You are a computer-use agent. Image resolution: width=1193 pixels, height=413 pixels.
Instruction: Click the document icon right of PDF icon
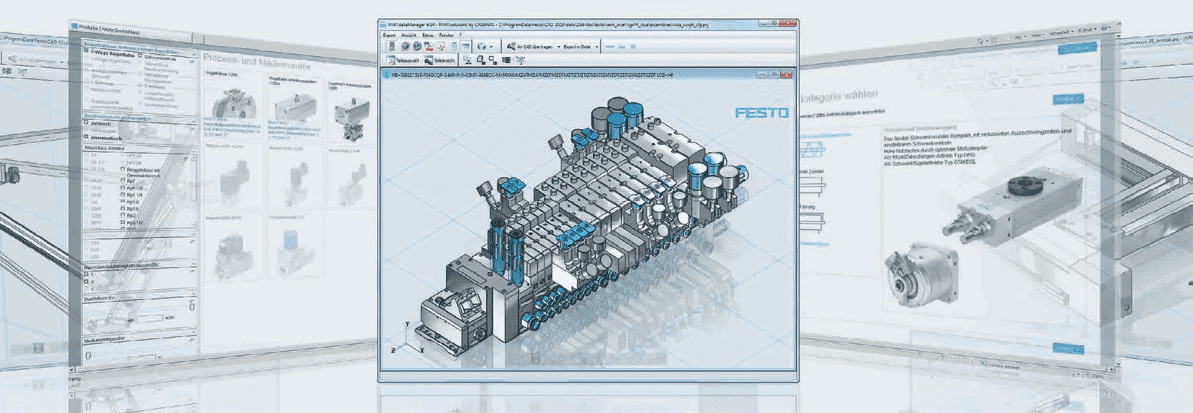point(441,46)
